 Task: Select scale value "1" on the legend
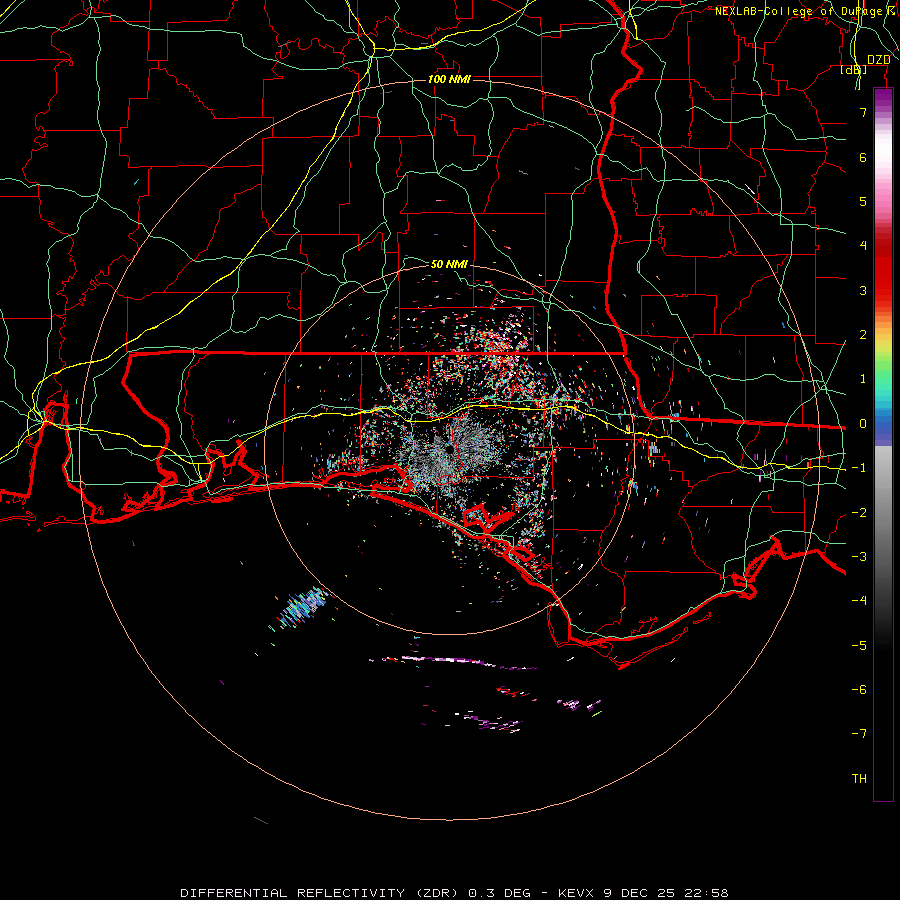click(x=863, y=379)
